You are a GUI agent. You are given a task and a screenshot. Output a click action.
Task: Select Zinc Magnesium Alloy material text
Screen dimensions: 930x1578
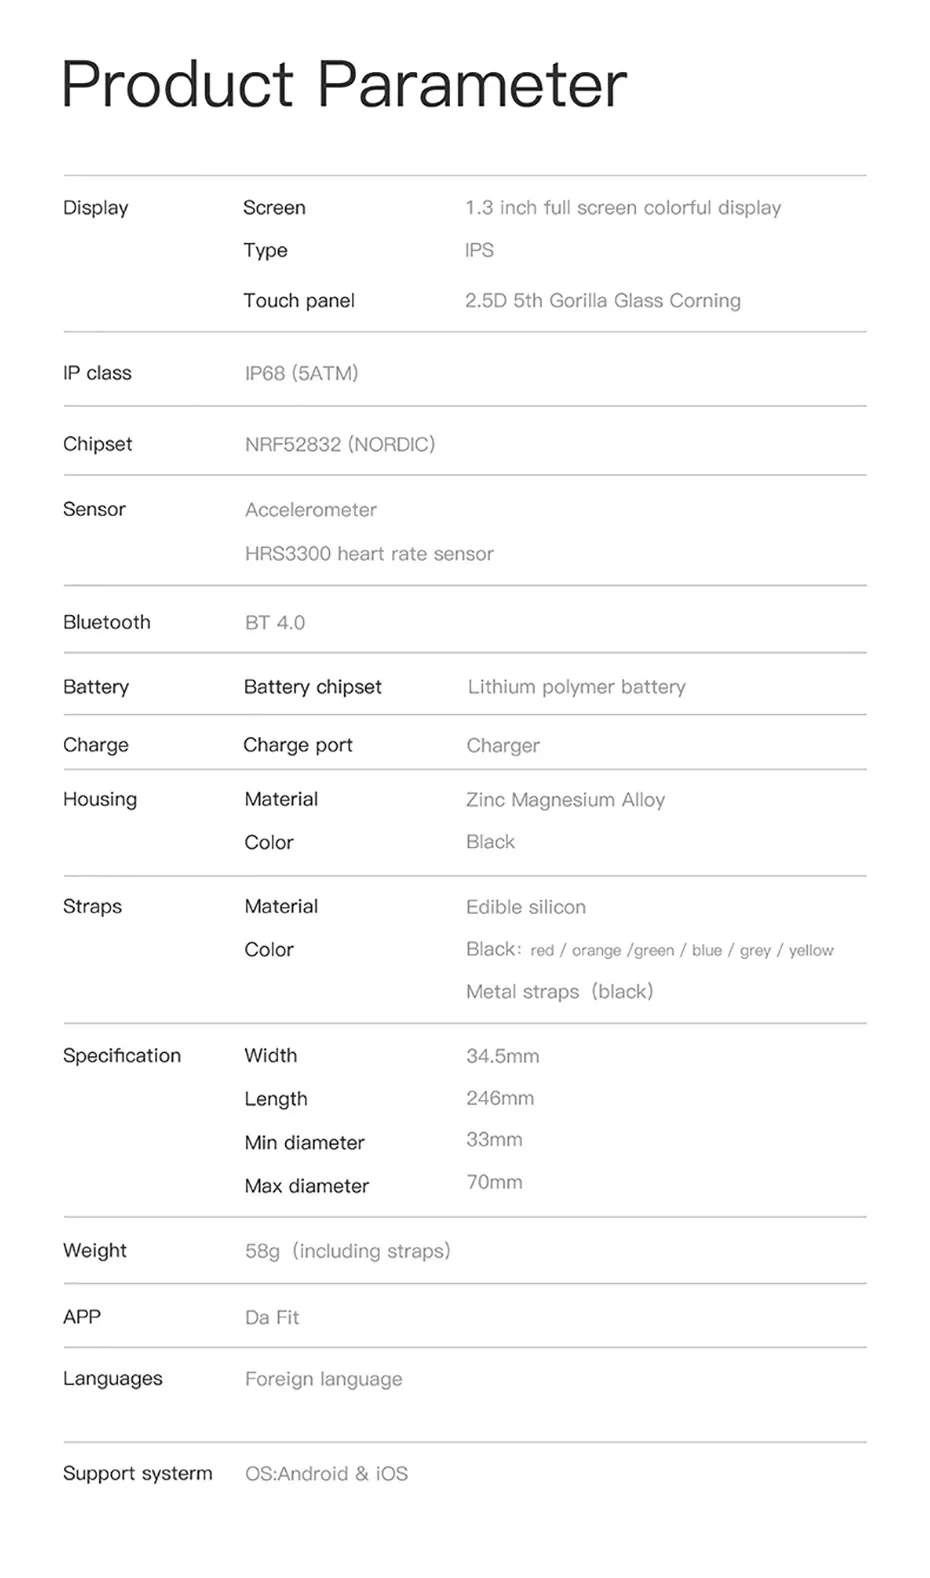[x=565, y=800]
